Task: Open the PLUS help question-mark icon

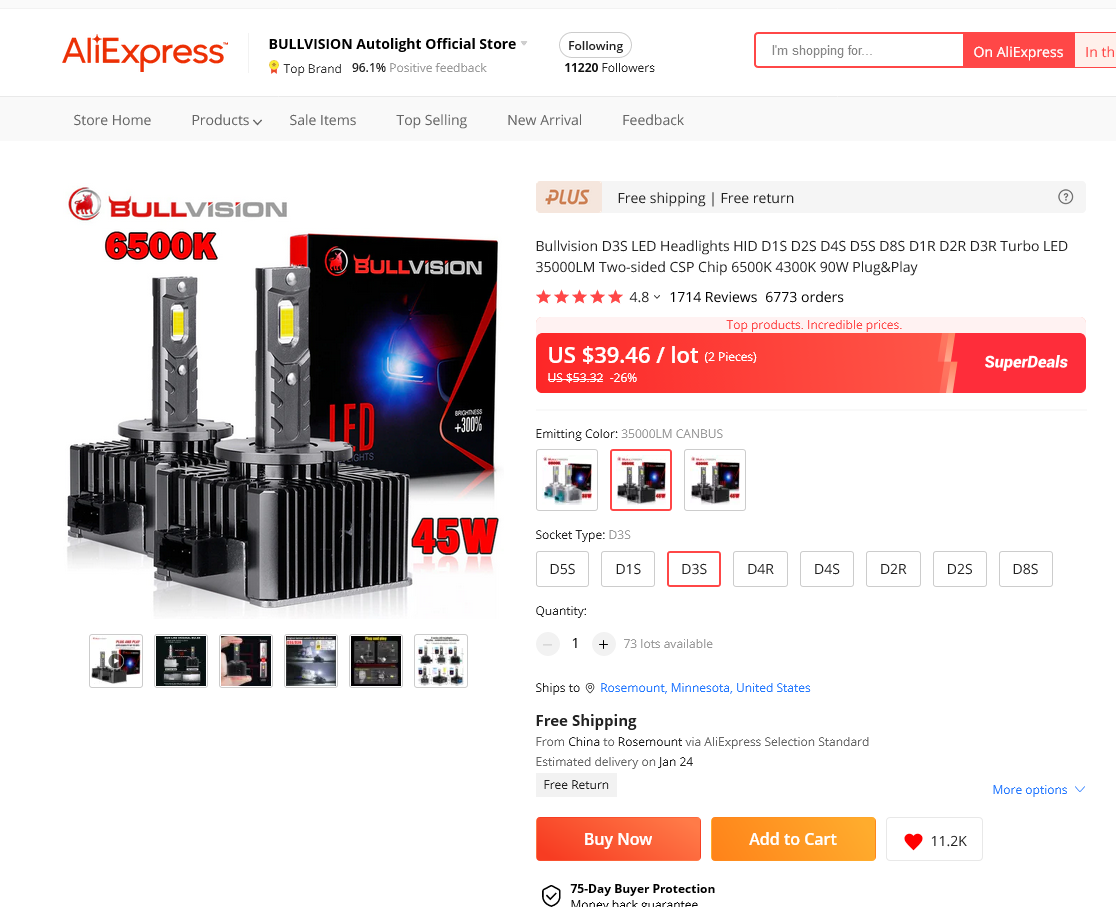Action: coord(1065,197)
